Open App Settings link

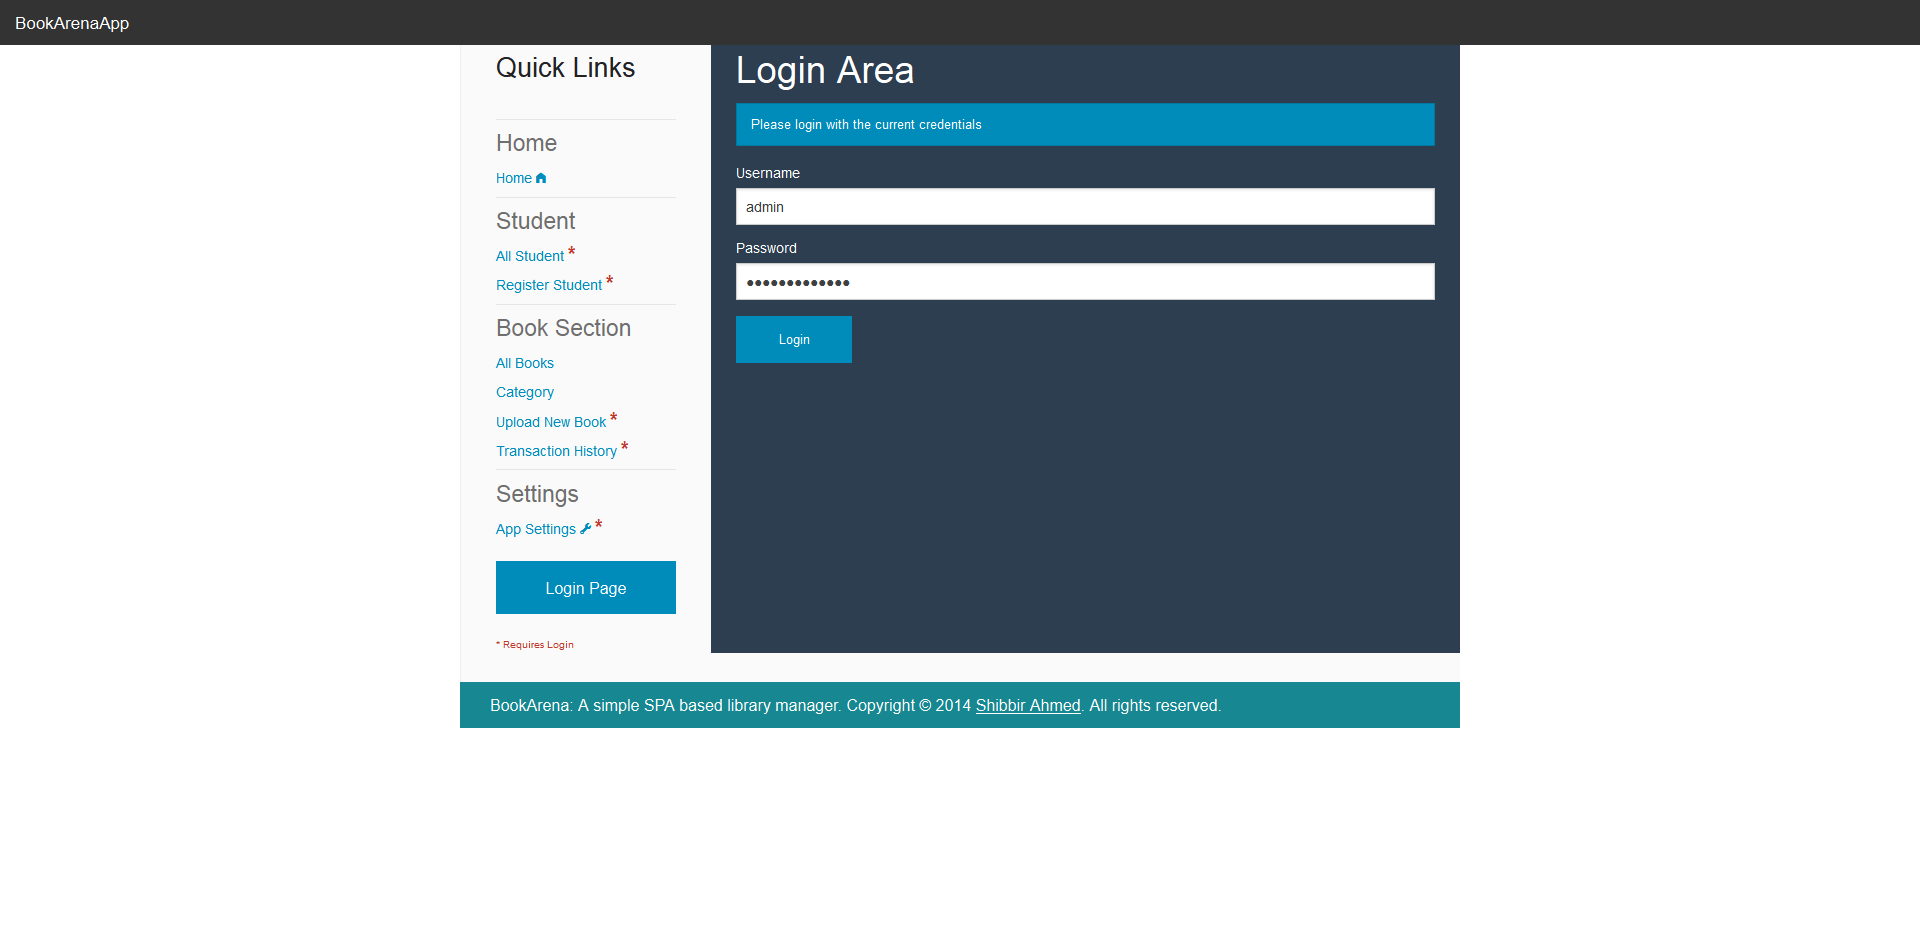click(535, 530)
